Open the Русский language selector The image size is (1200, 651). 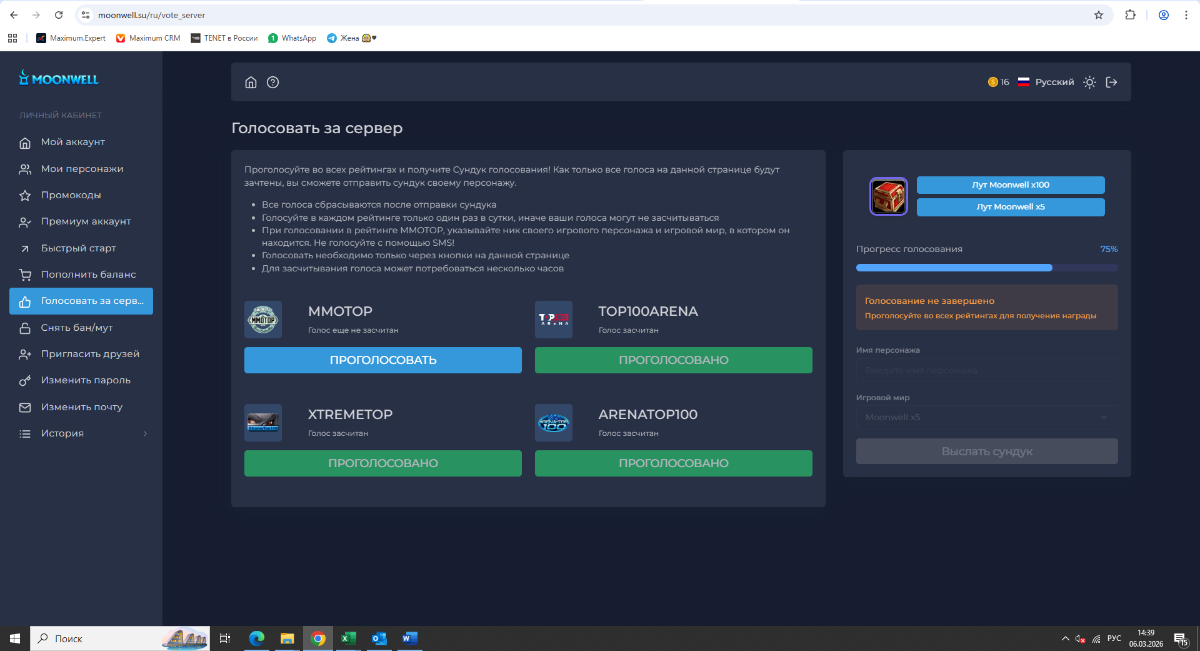(x=1046, y=82)
